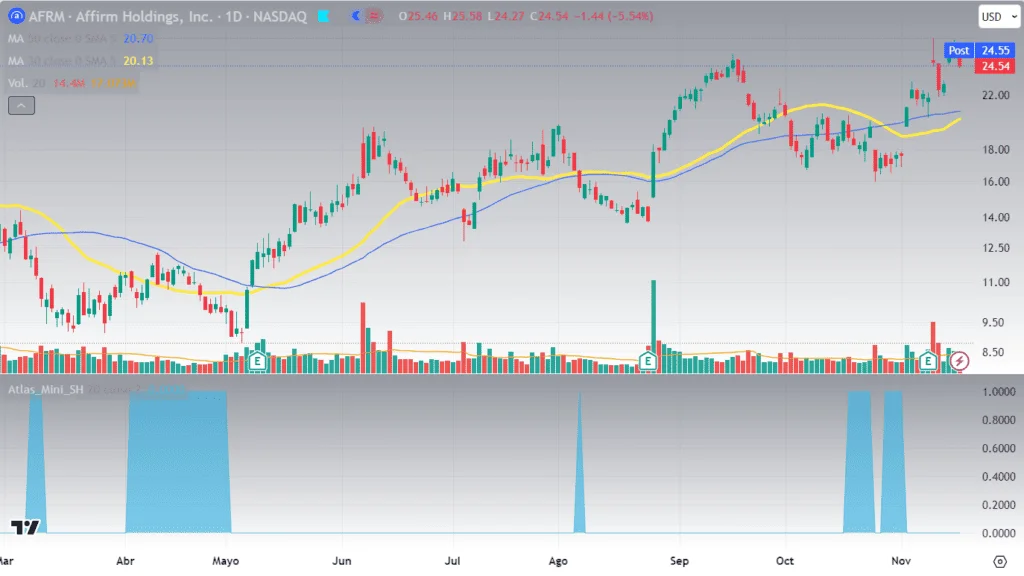Click the 16.00 price axis label
This screenshot has height=576, width=1024.
[x=995, y=182]
